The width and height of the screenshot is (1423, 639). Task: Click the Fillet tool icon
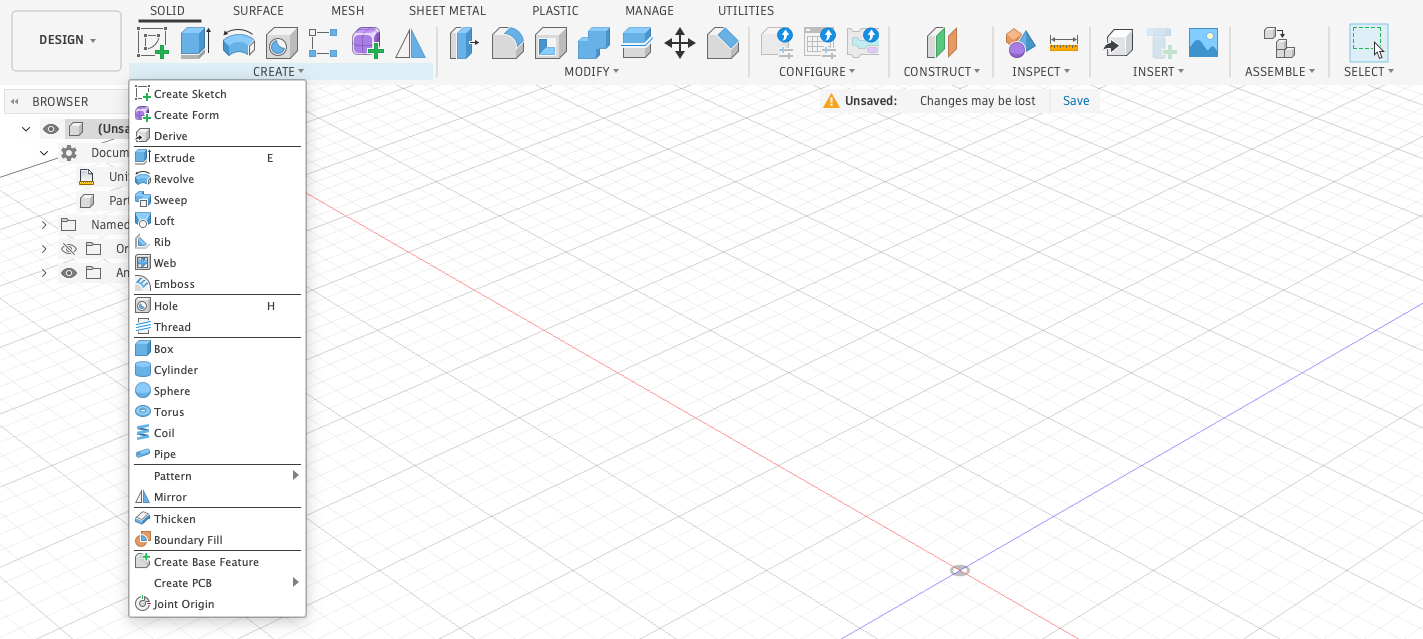(x=508, y=42)
